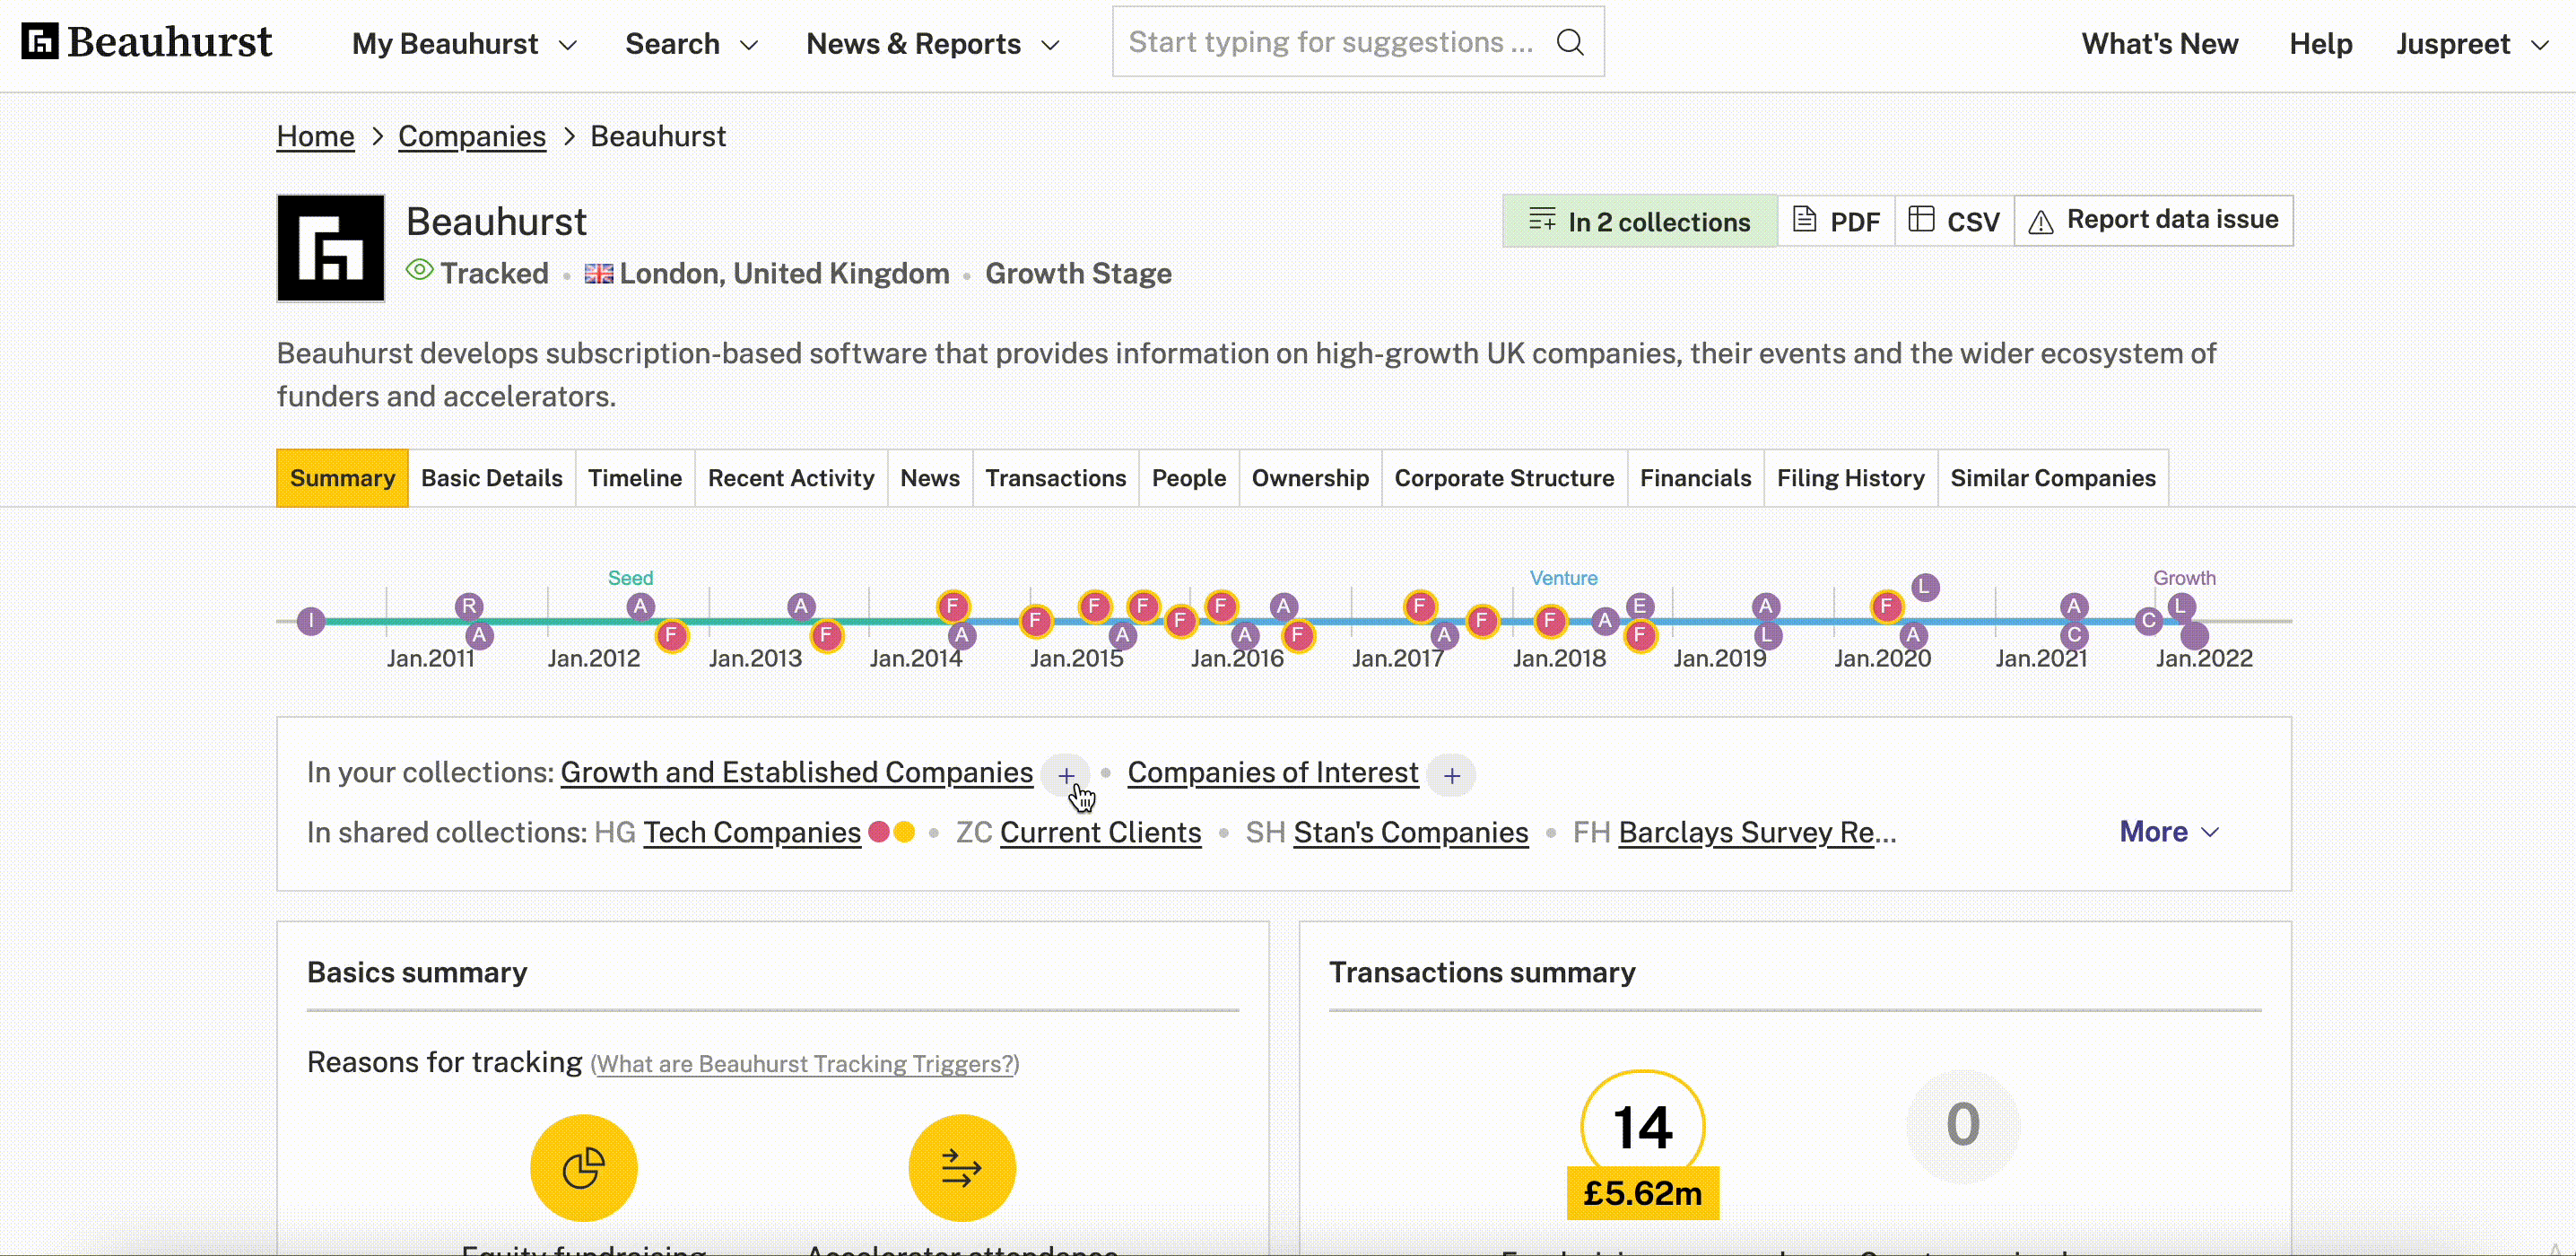
Task: Switch to the Ownership tab
Action: pos(1310,478)
